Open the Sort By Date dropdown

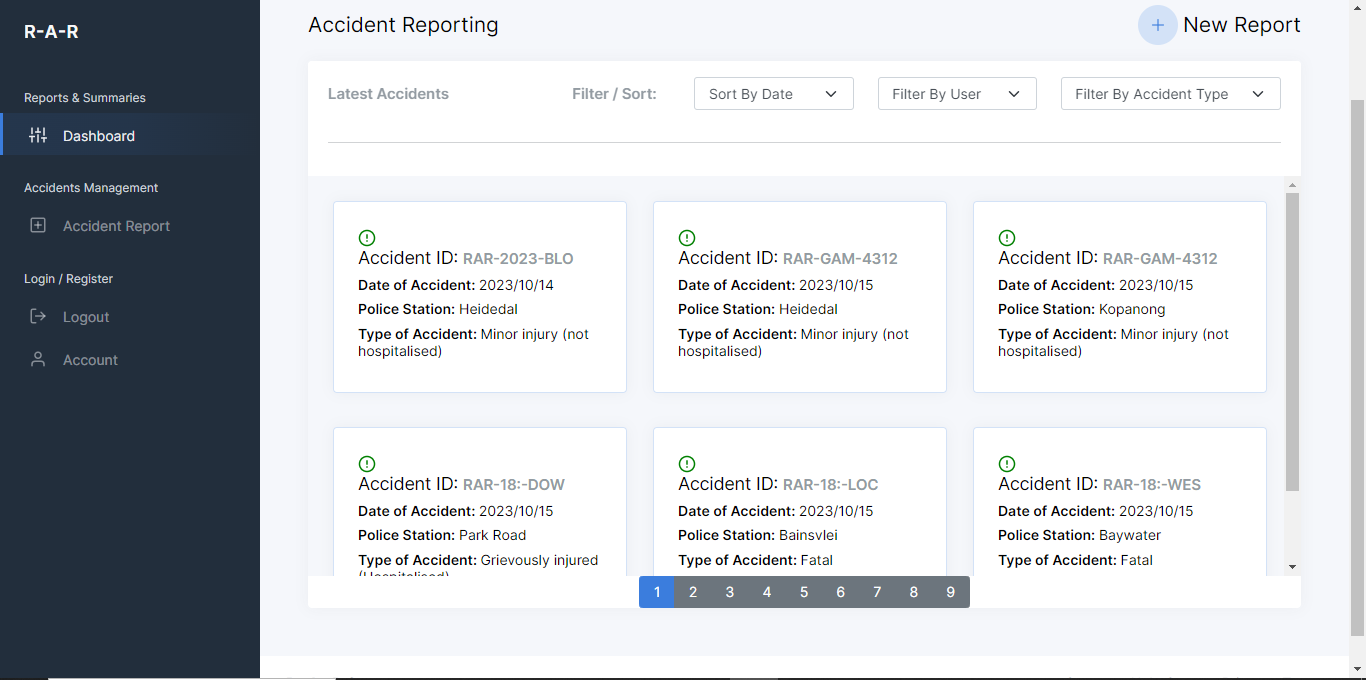coord(773,94)
